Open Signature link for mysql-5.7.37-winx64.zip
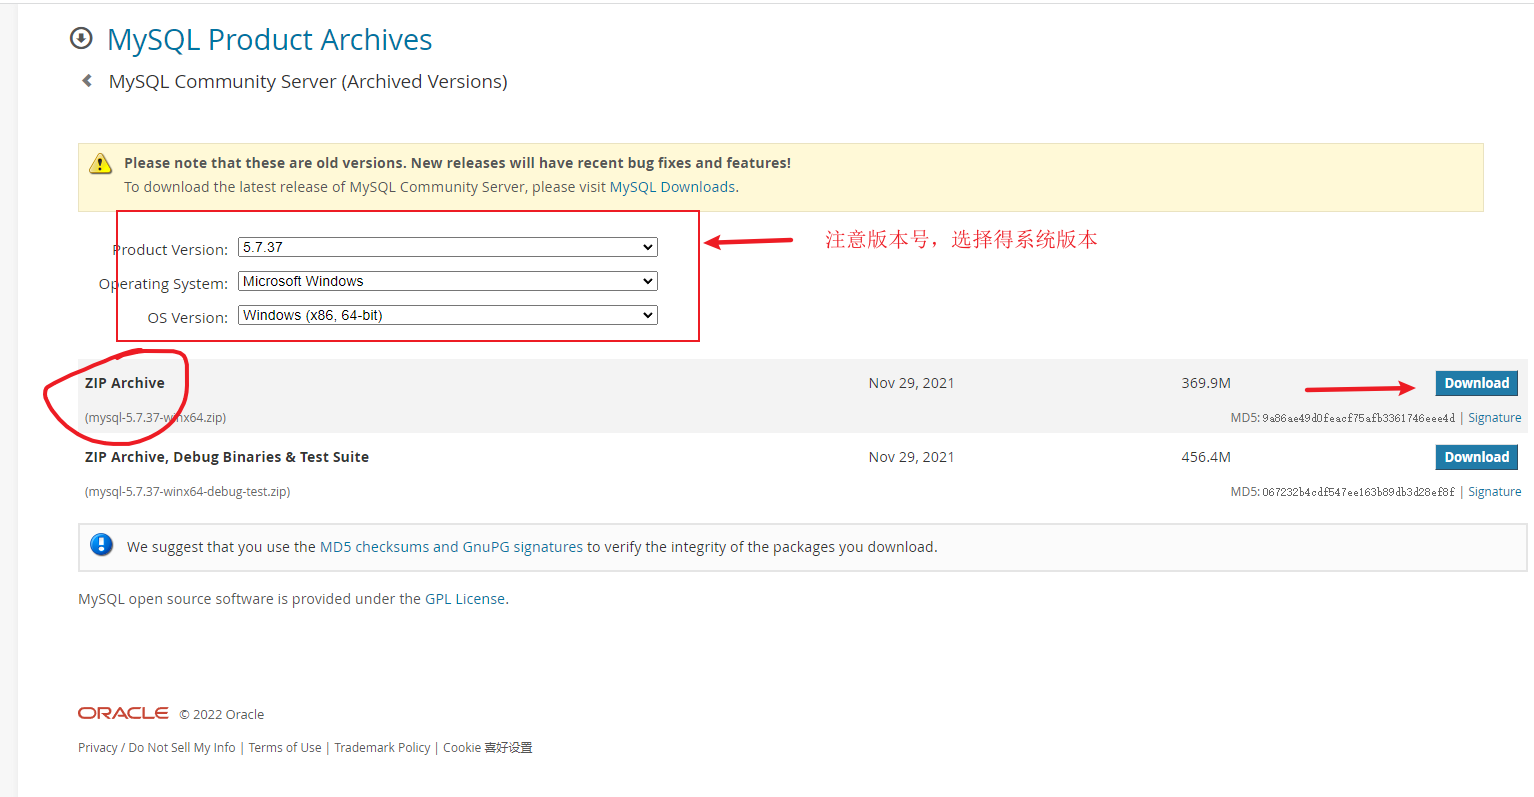Viewport: 1534px width, 797px height. 1494,418
